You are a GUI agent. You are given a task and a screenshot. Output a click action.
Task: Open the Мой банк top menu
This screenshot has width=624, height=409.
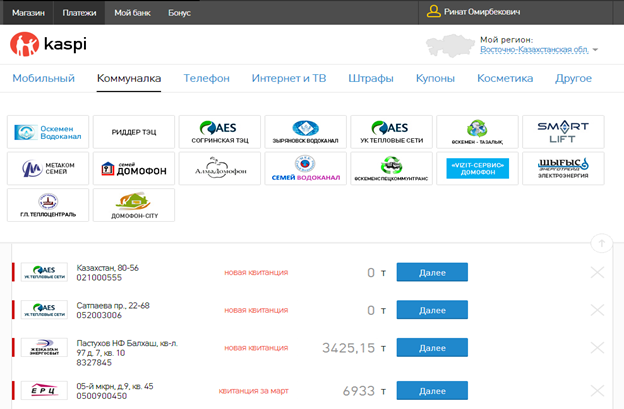coord(133,13)
